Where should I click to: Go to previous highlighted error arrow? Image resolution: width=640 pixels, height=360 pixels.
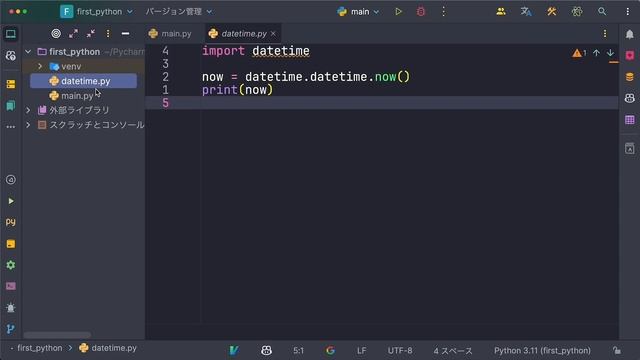596,53
